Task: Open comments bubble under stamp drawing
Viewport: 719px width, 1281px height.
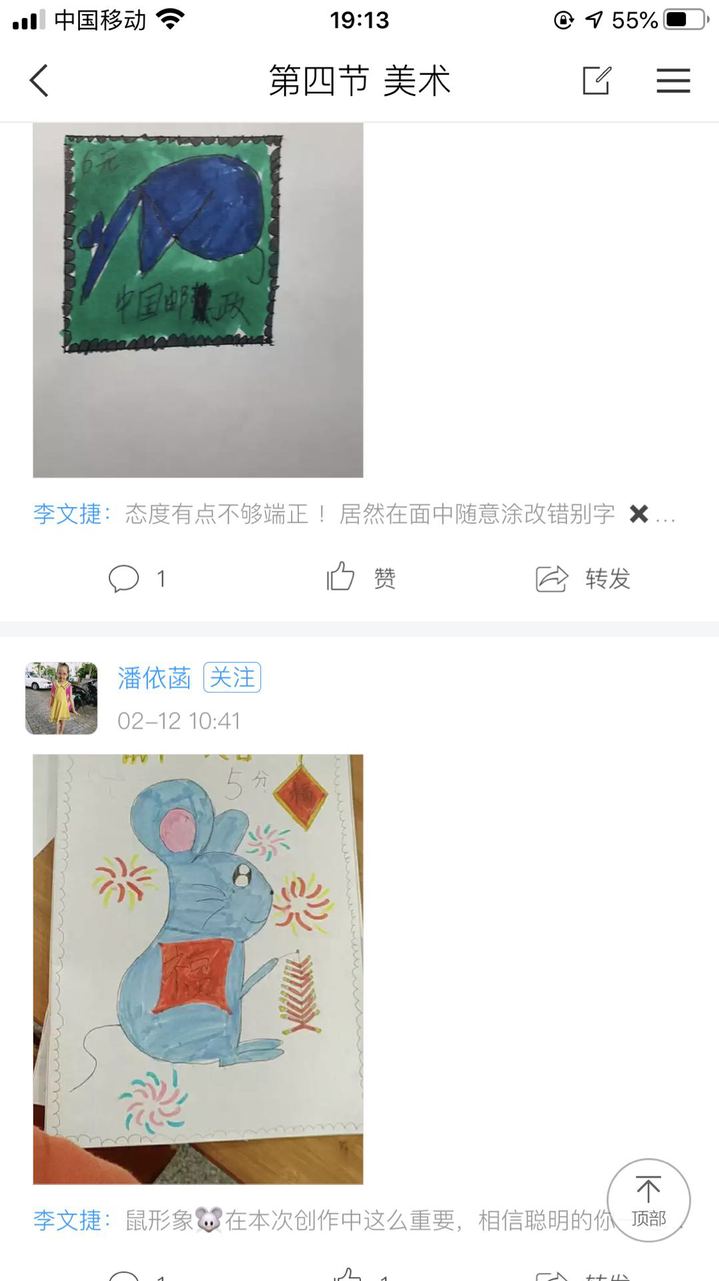Action: click(x=124, y=578)
